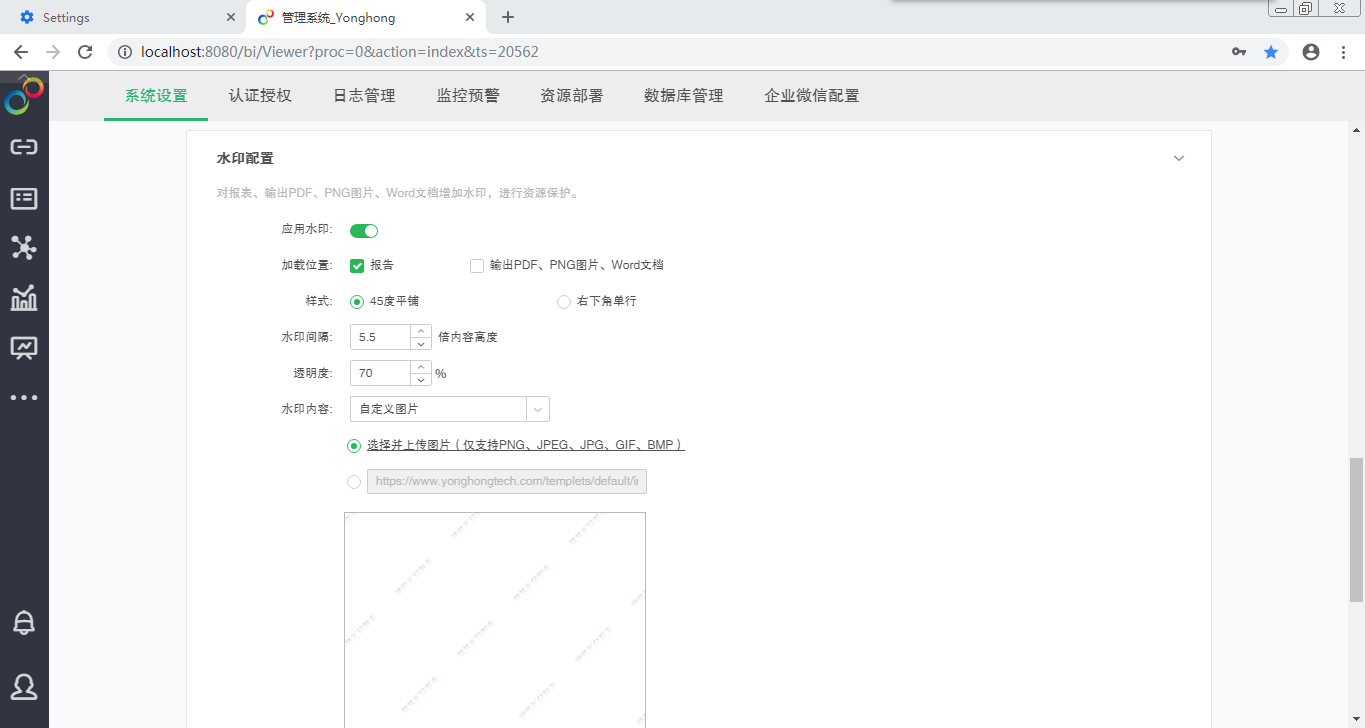The height and width of the screenshot is (728, 1365).
Task: Open the three-dots more menu in sidebar
Action: click(x=24, y=398)
